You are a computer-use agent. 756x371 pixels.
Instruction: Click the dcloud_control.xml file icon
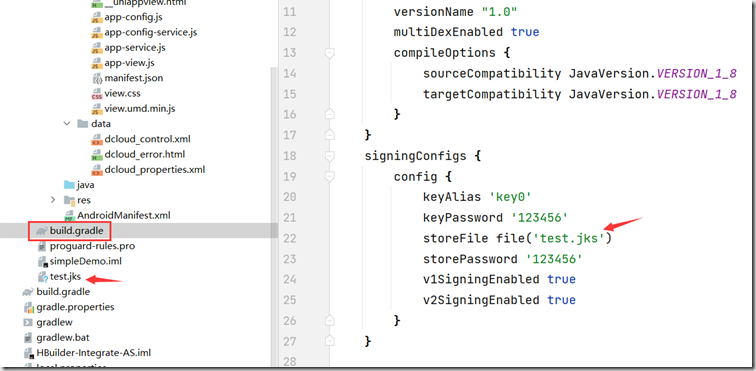(x=96, y=139)
